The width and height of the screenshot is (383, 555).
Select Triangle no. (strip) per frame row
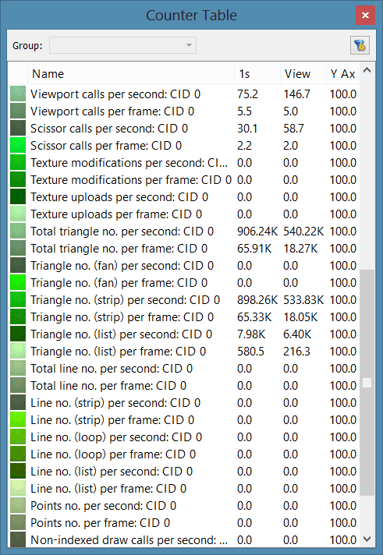coord(183,317)
